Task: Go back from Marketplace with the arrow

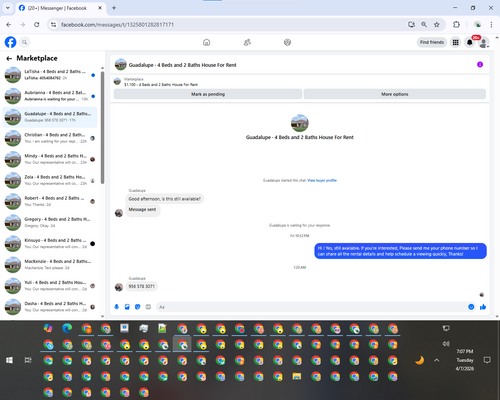Action: (9, 59)
